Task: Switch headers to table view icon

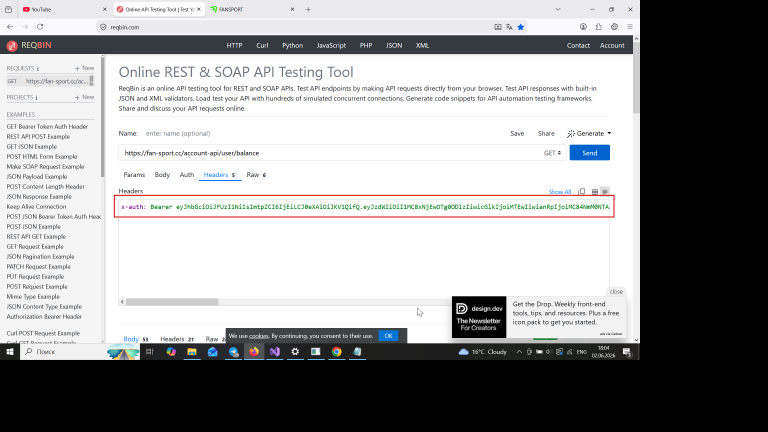Action: pyautogui.click(x=595, y=192)
